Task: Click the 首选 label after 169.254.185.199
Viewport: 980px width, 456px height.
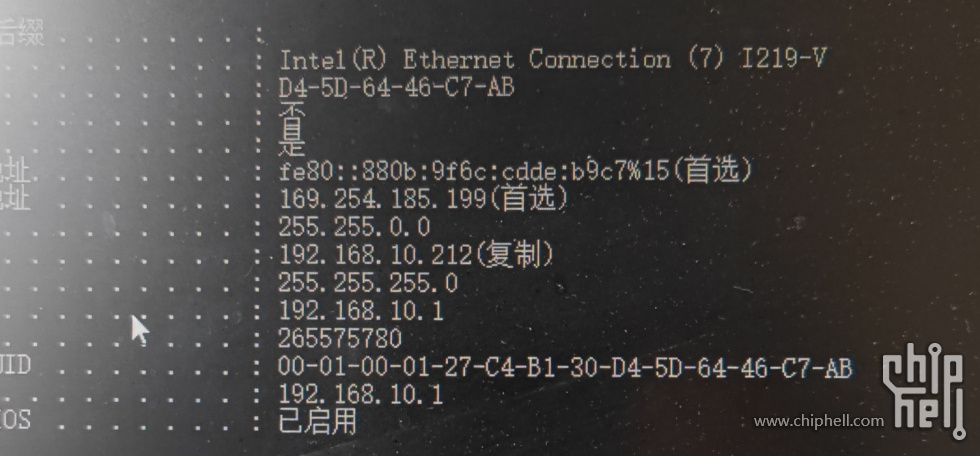Action: click(529, 199)
